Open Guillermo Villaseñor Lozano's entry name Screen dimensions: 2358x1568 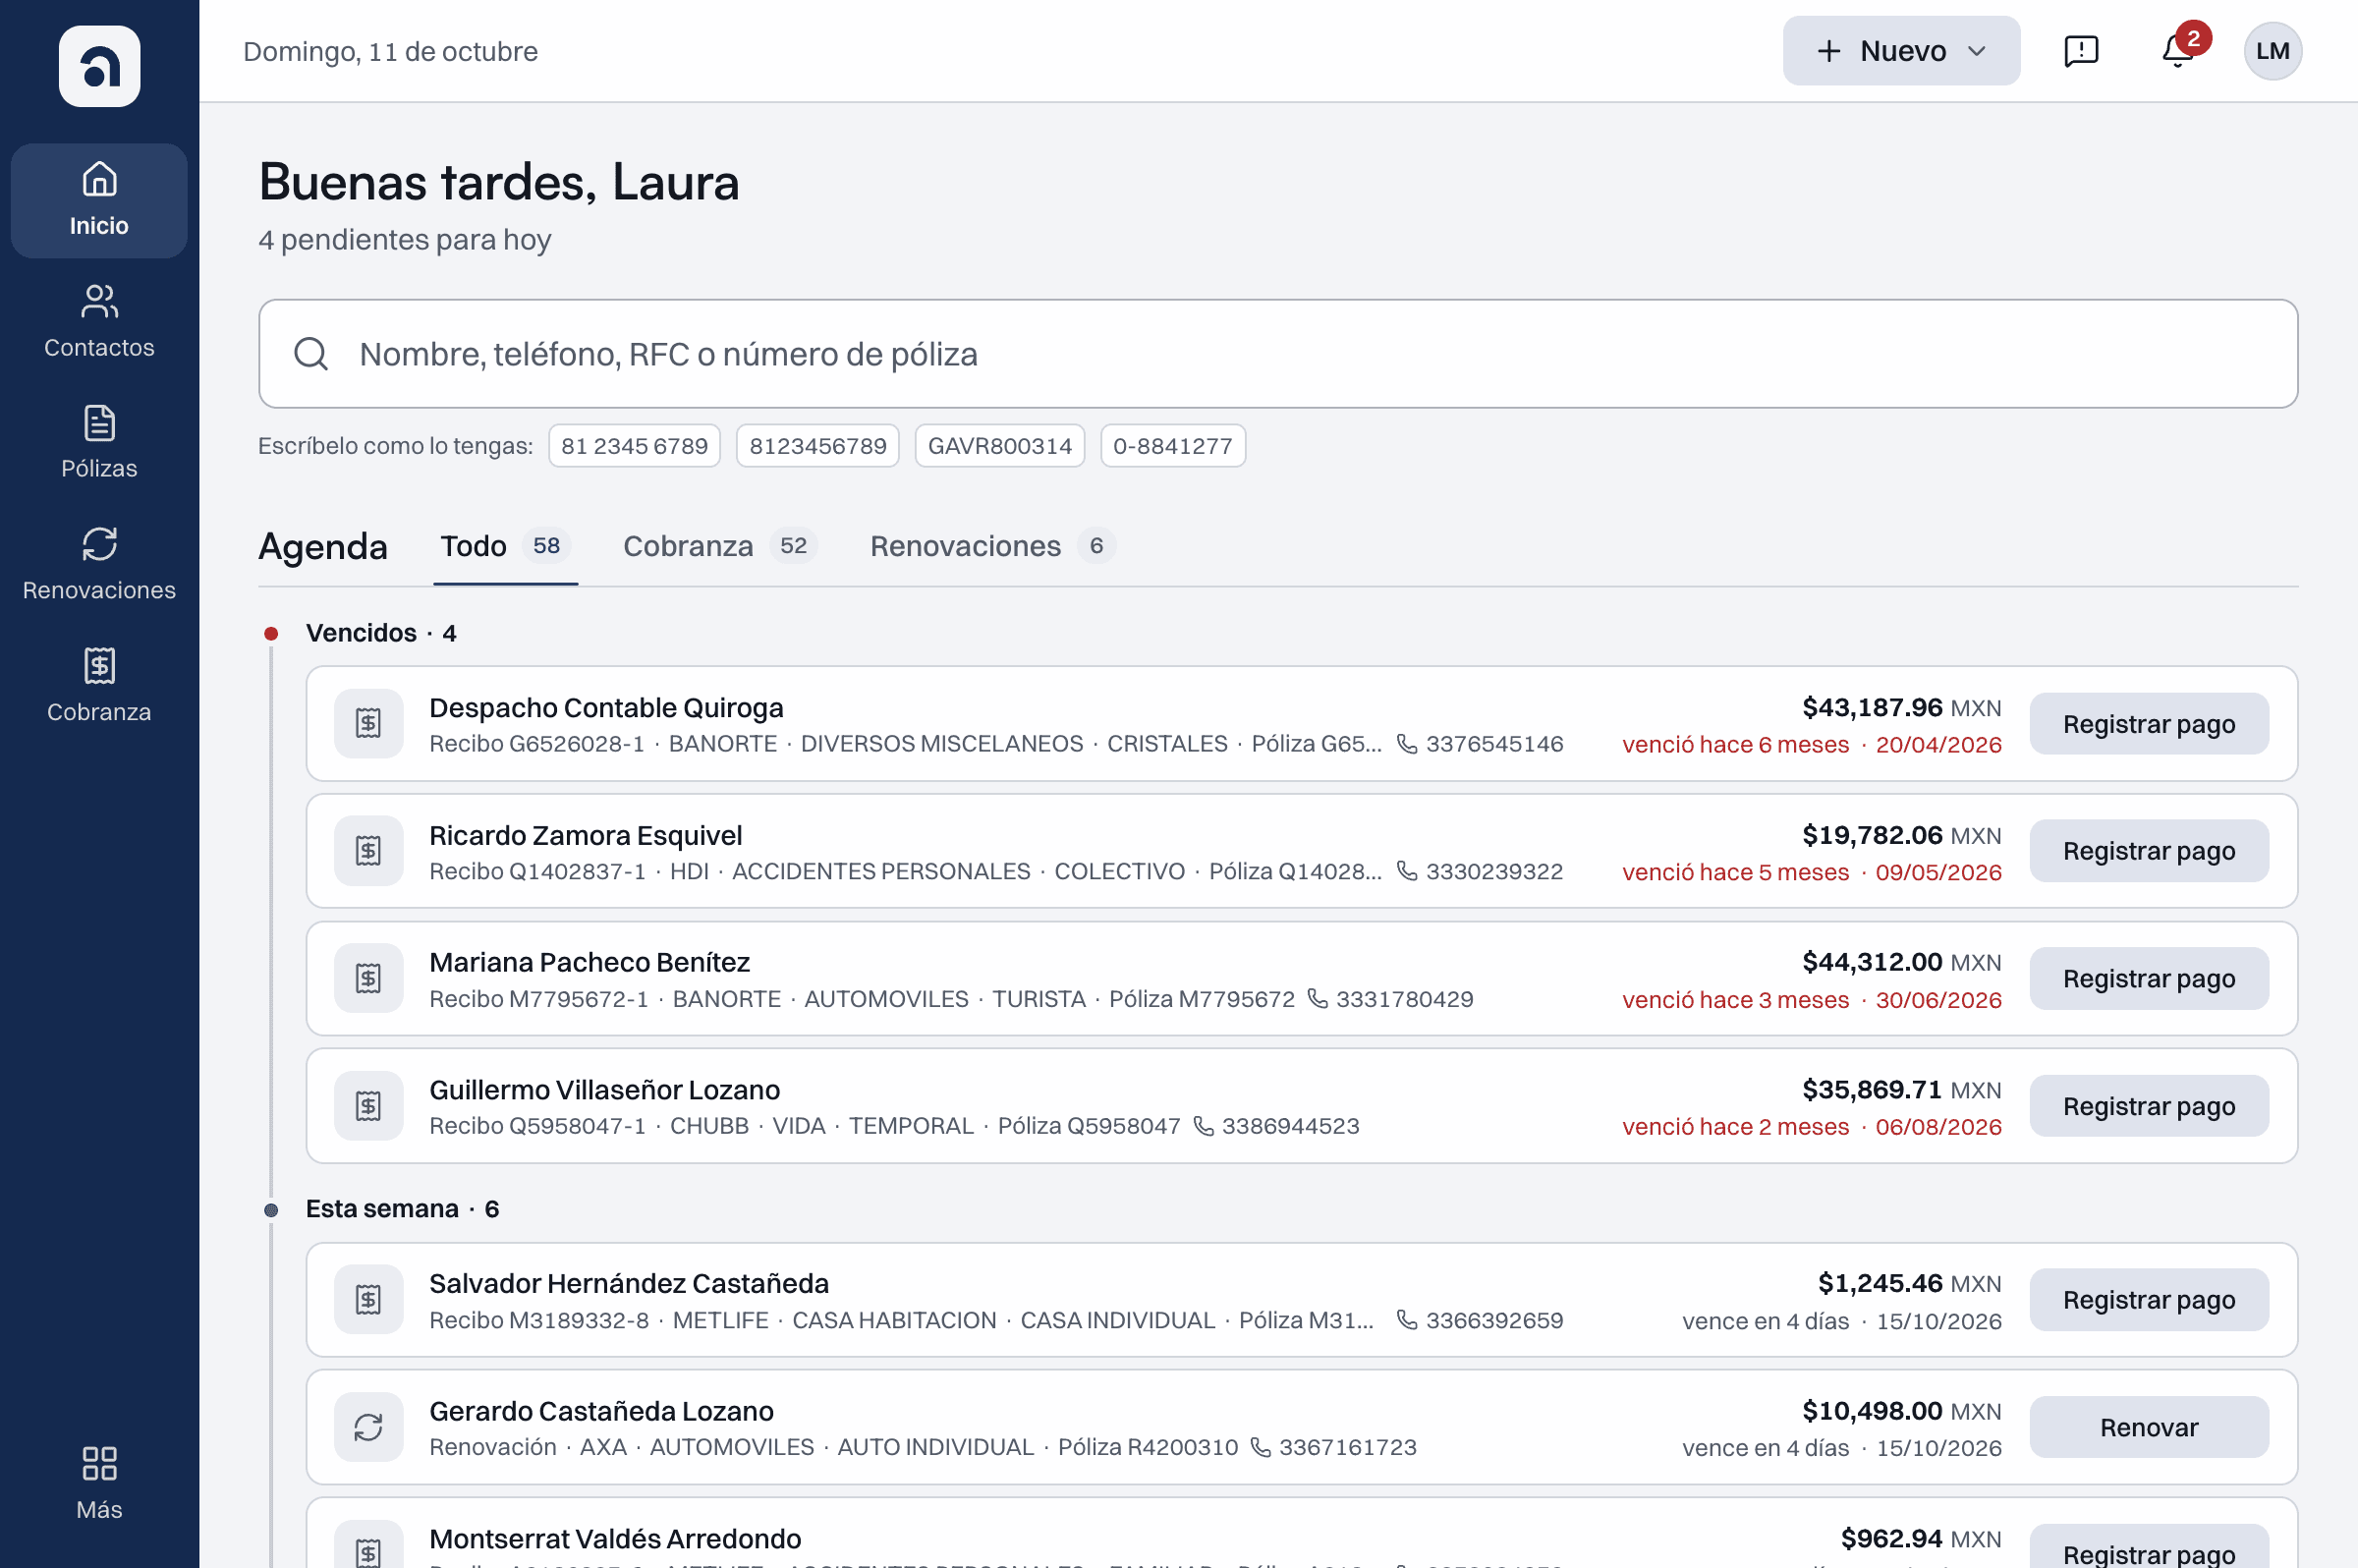tap(604, 1090)
